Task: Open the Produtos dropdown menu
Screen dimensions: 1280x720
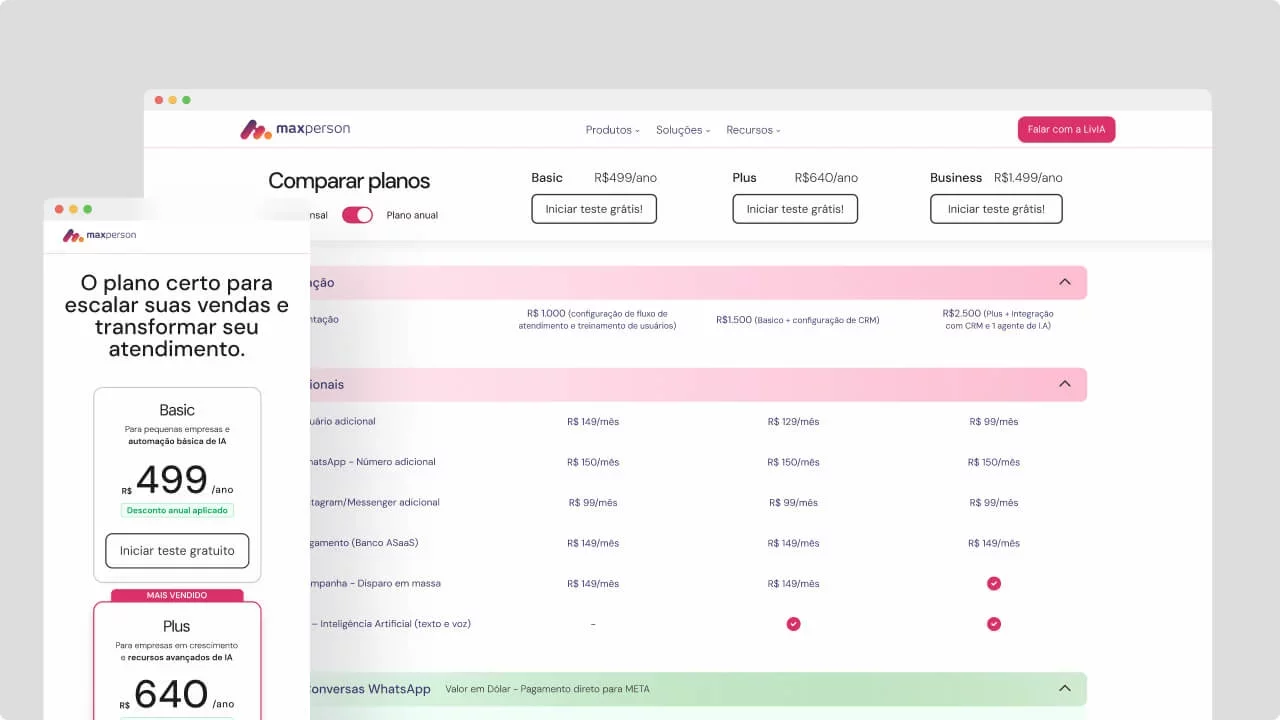Action: point(612,130)
